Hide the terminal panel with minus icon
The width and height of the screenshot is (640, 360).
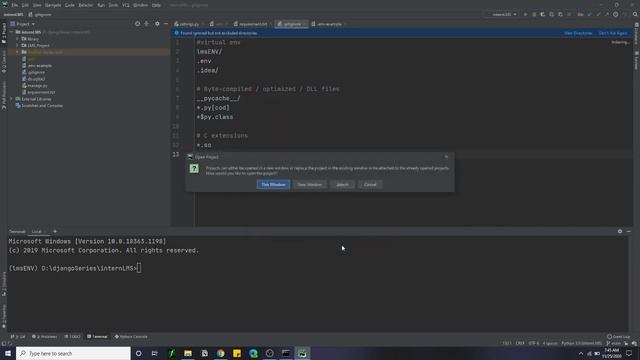coord(629,231)
